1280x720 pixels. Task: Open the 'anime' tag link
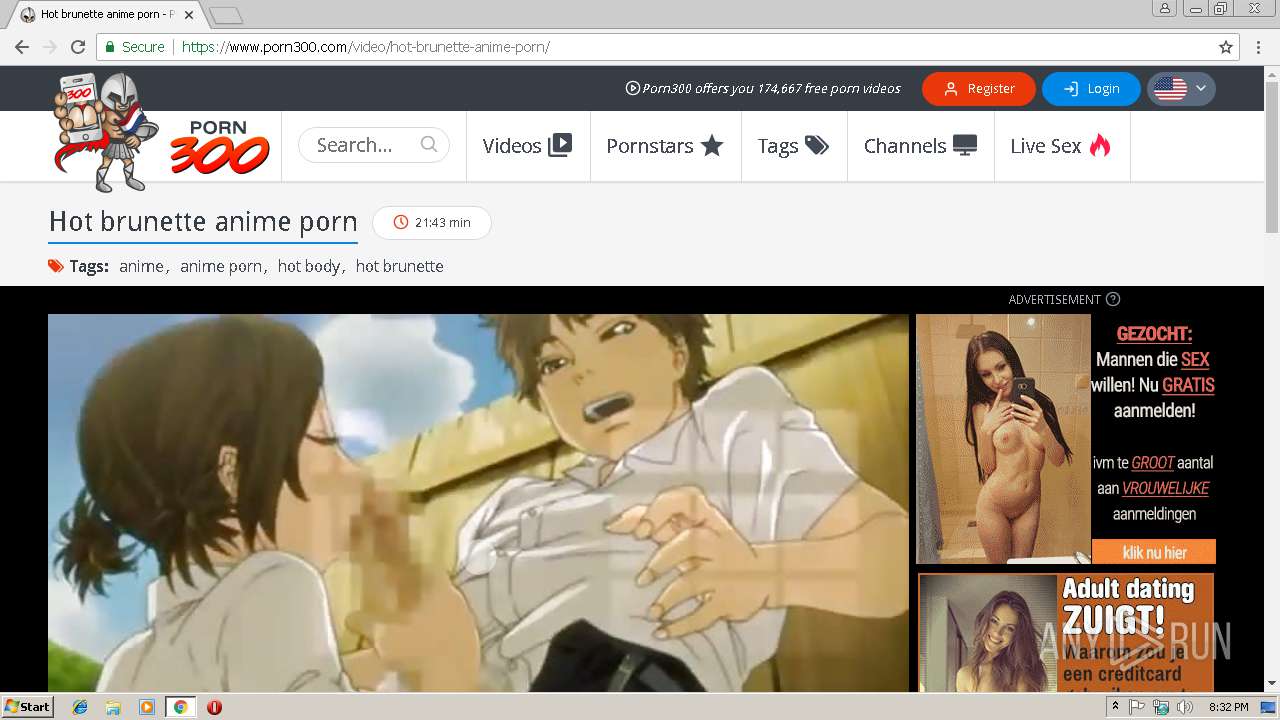[141, 266]
